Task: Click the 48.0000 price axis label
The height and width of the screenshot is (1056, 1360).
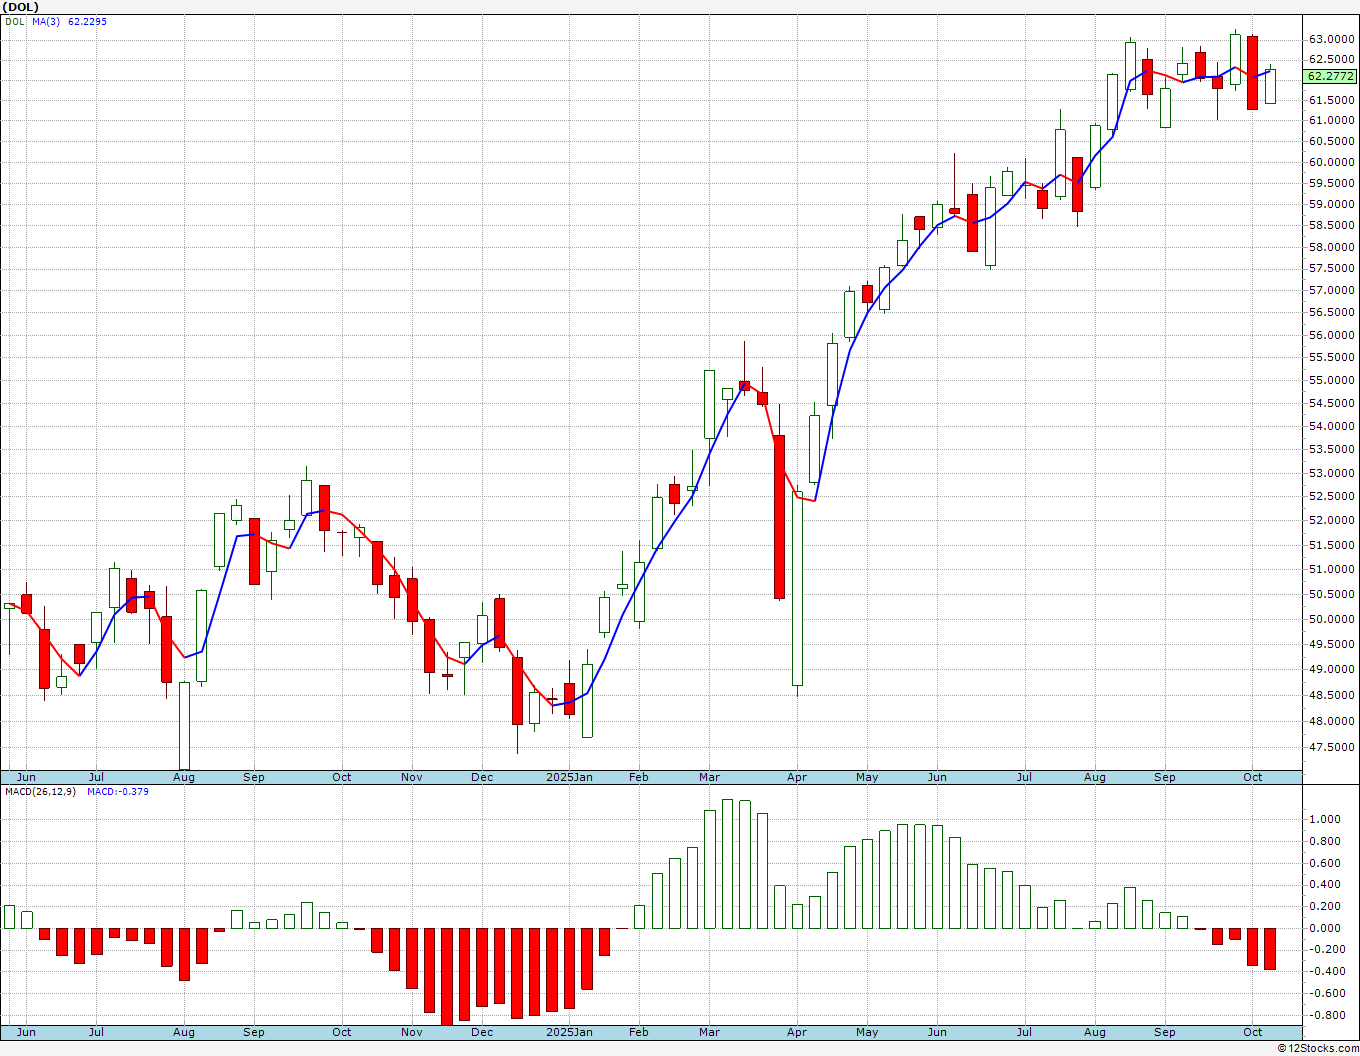Action: tap(1332, 721)
